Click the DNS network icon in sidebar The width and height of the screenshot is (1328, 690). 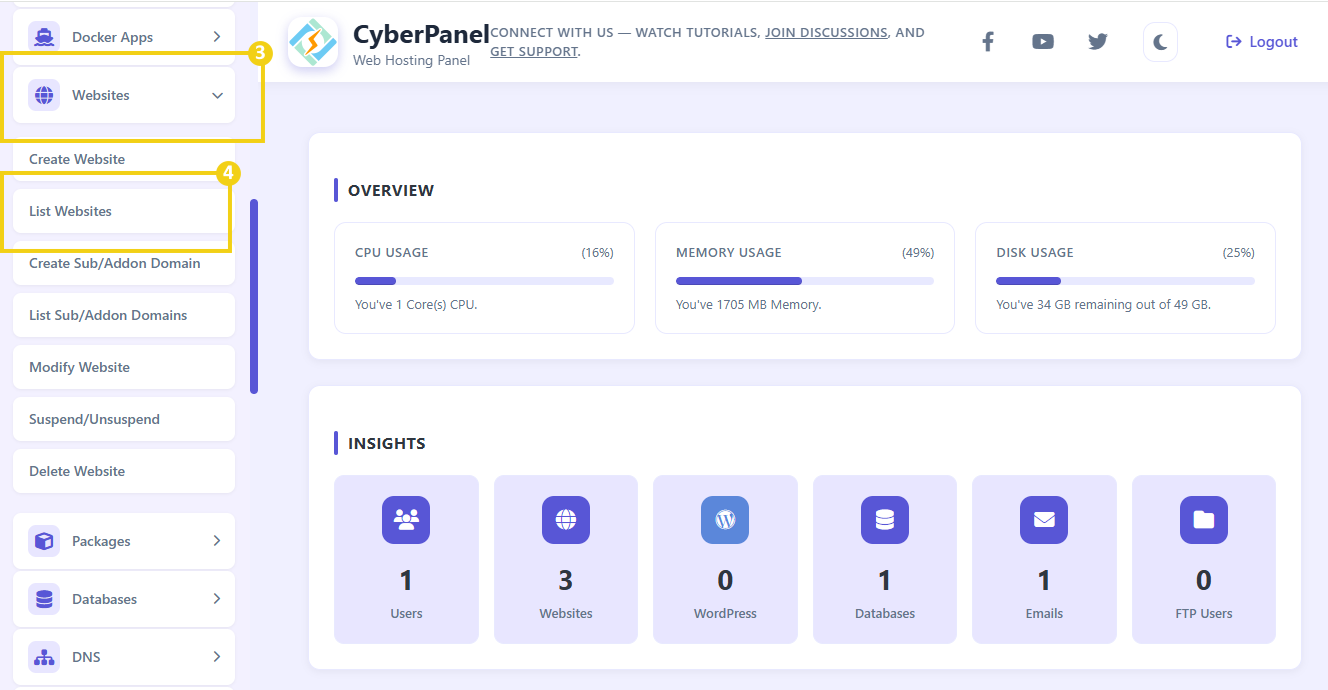[43, 656]
